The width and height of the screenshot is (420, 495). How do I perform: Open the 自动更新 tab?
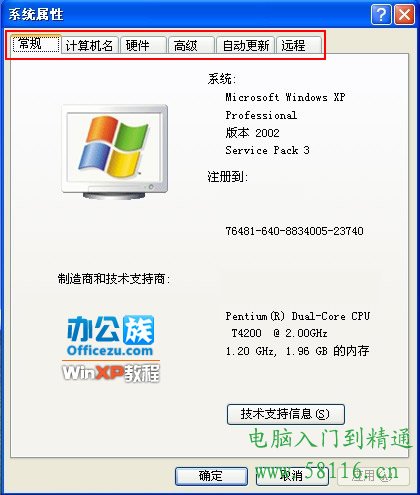(245, 45)
